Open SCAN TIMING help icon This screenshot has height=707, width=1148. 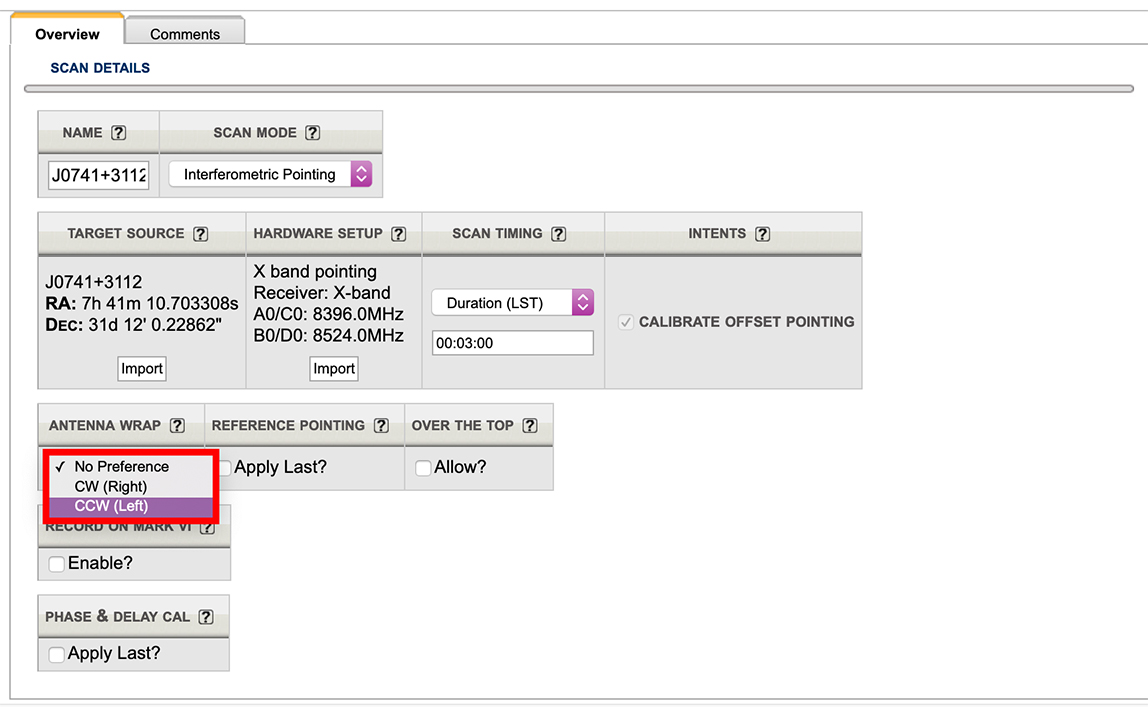(x=559, y=234)
